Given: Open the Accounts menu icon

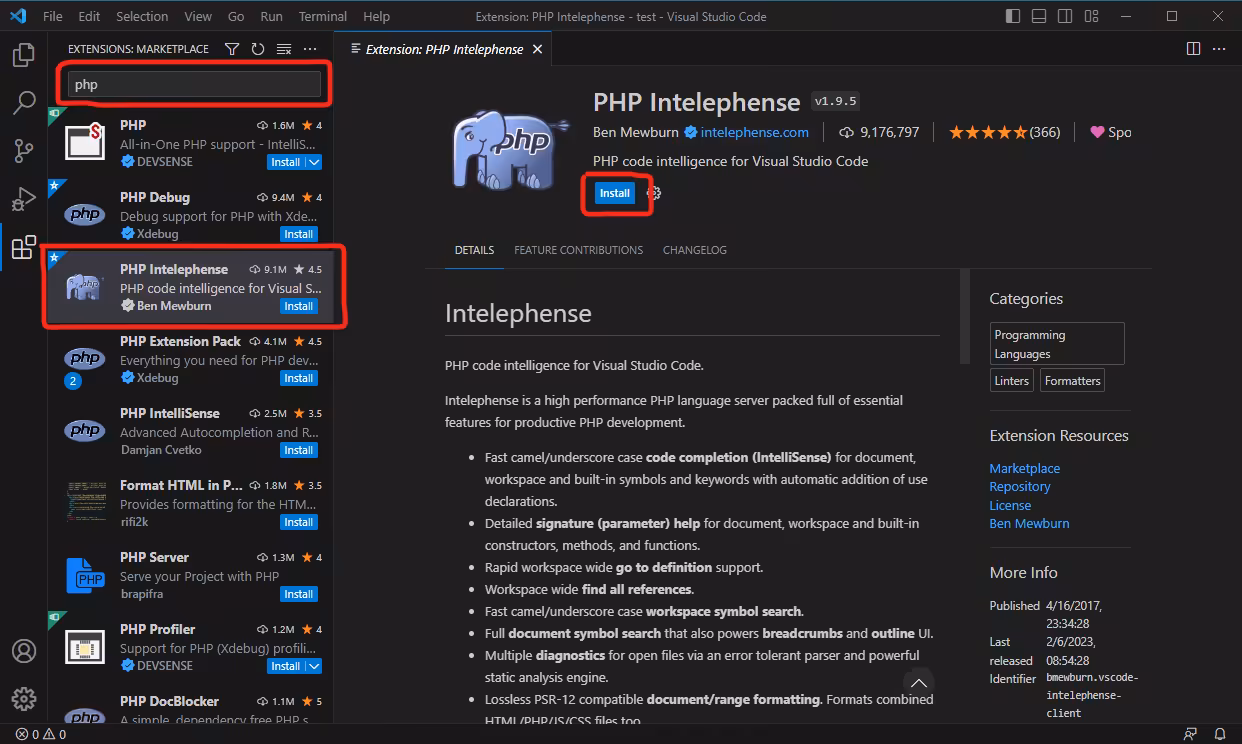Looking at the screenshot, I should click(x=23, y=650).
